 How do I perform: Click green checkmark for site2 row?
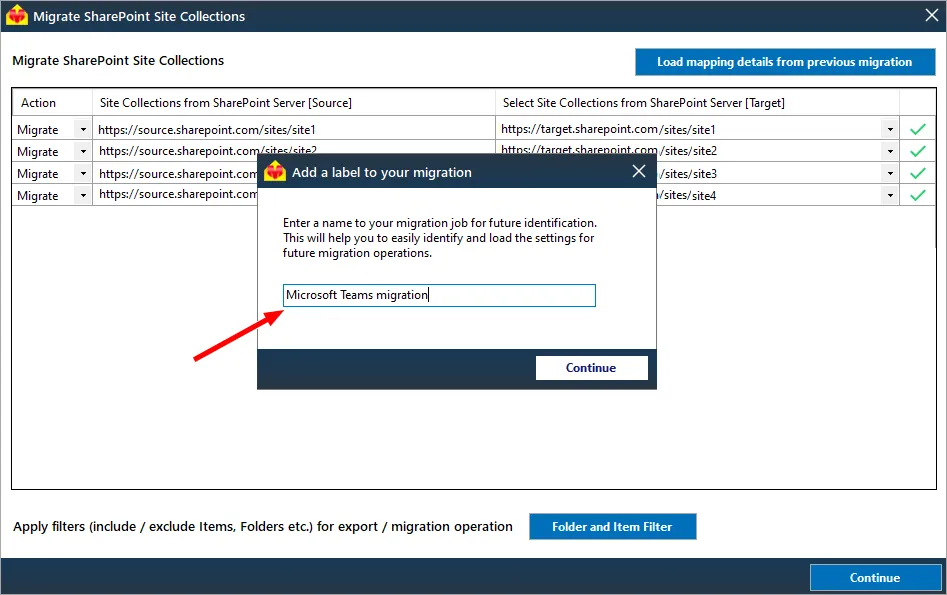pyautogui.click(x=917, y=151)
